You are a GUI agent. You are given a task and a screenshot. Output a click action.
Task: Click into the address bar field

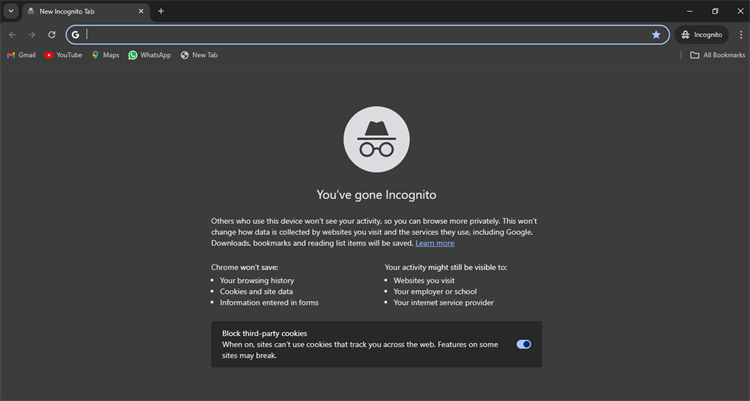point(360,34)
